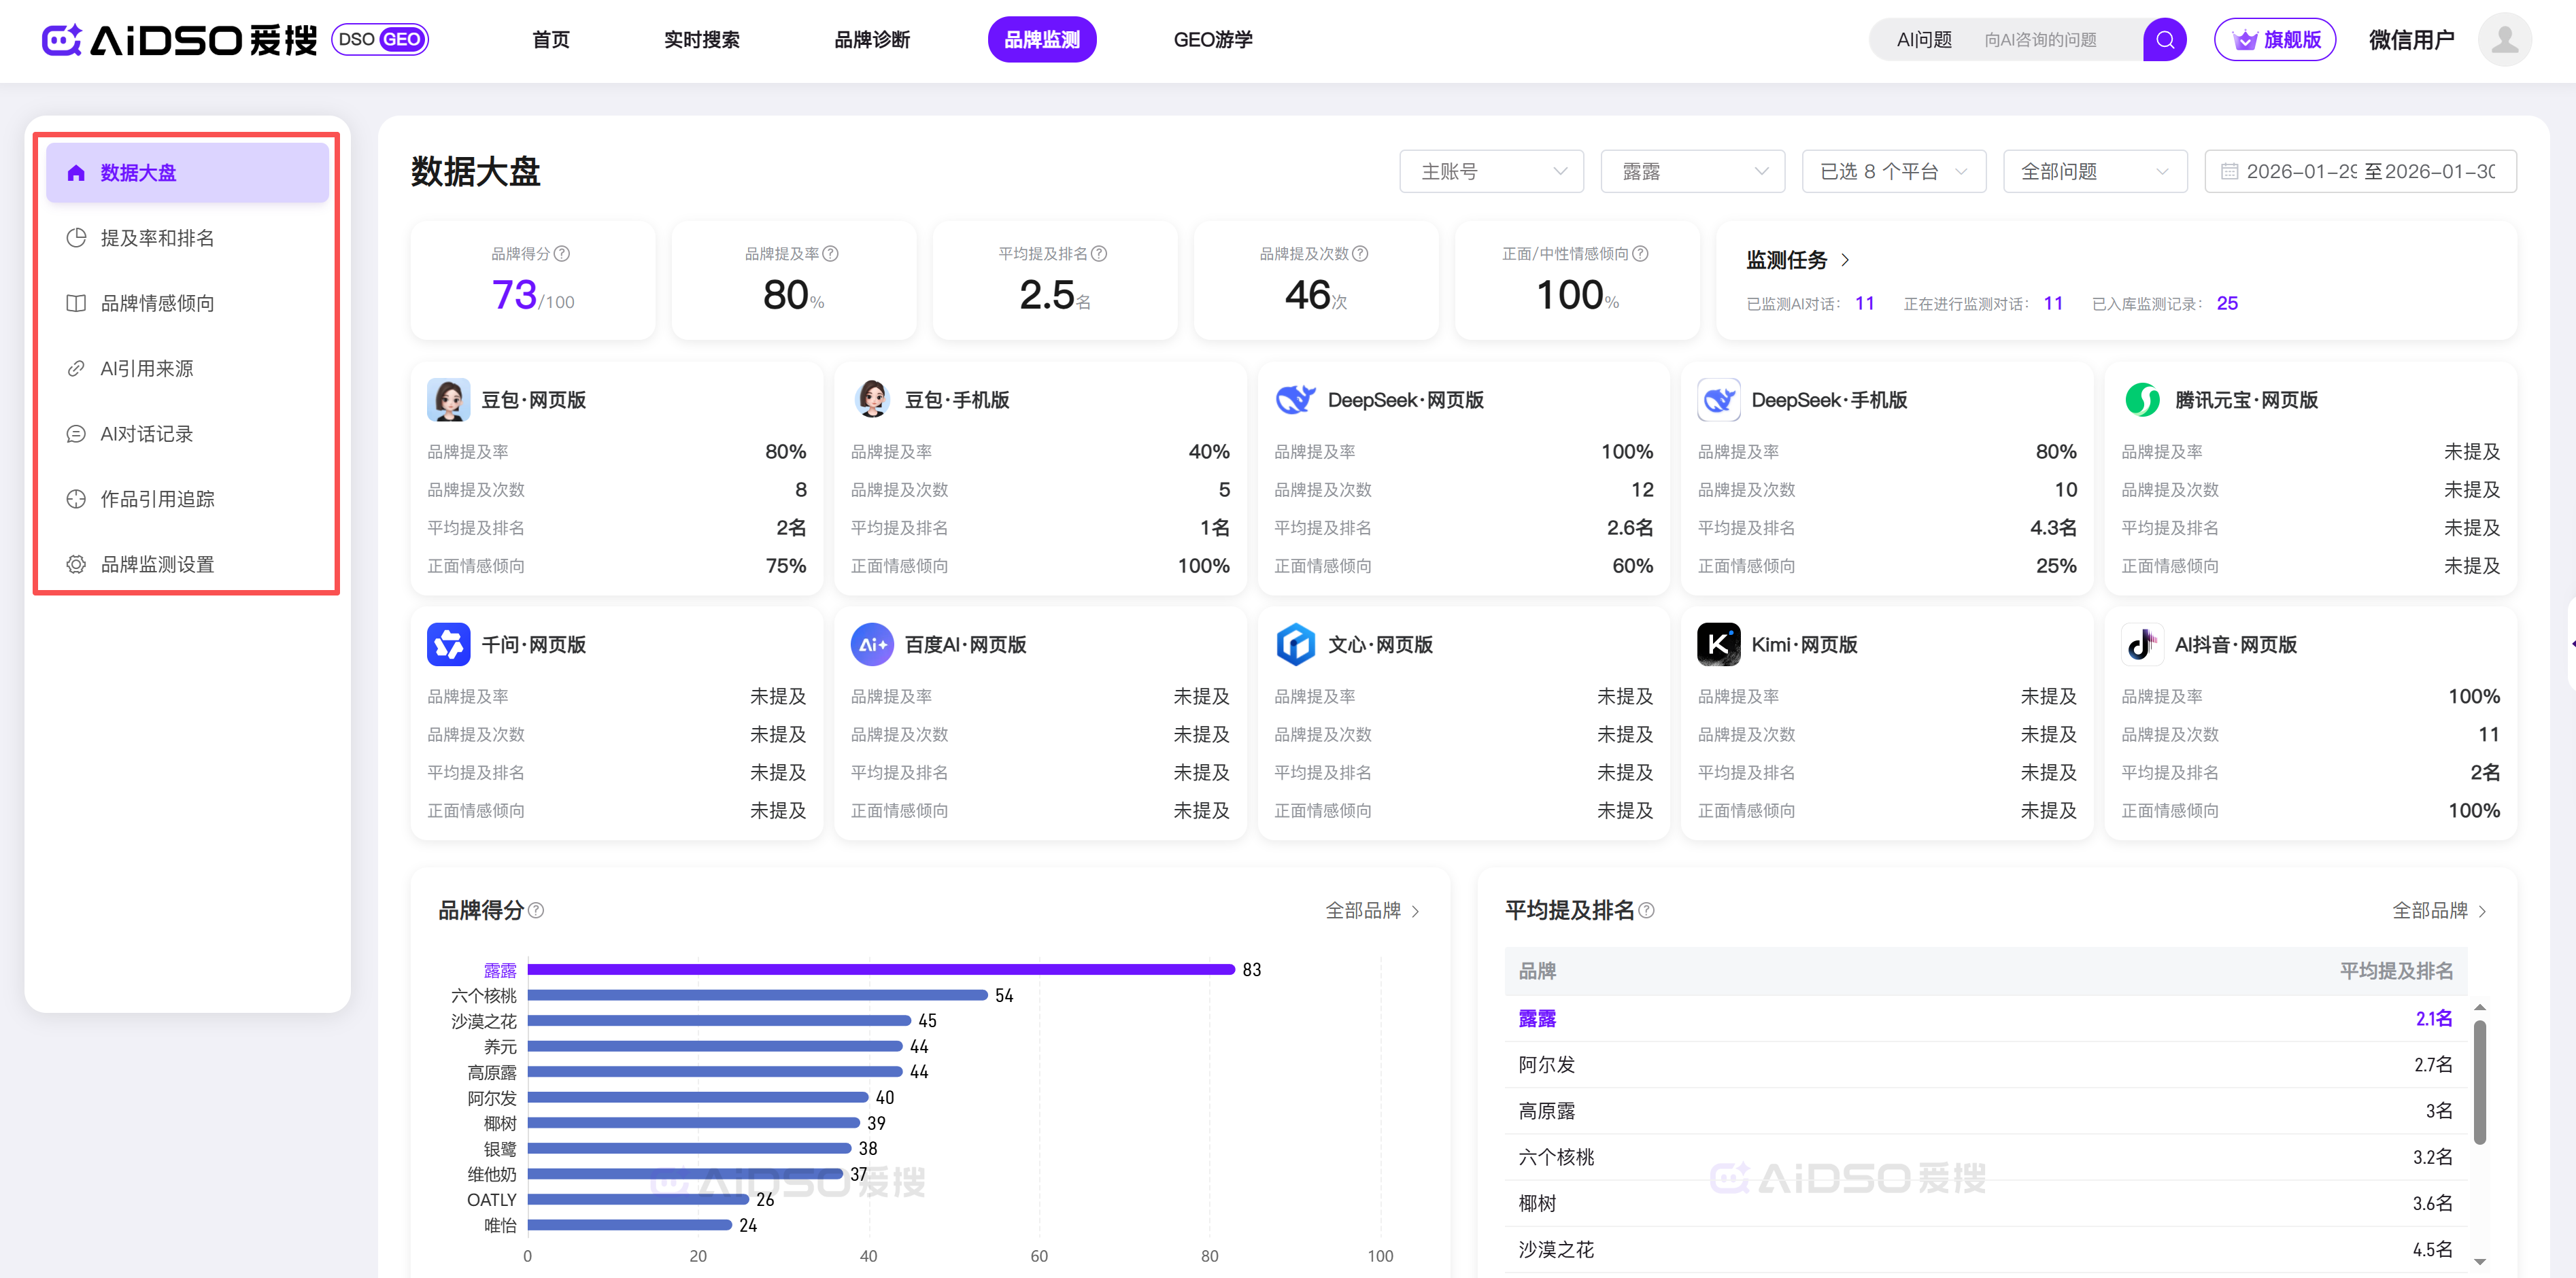Click the DeepSeek·网页版 whale logo
The image size is (2576, 1278).
1295,400
